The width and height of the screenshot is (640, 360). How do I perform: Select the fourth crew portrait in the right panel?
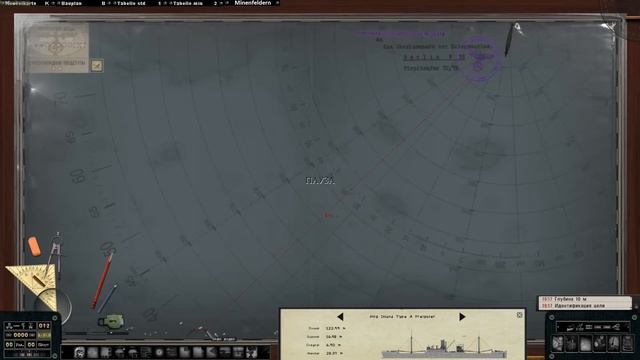600,344
